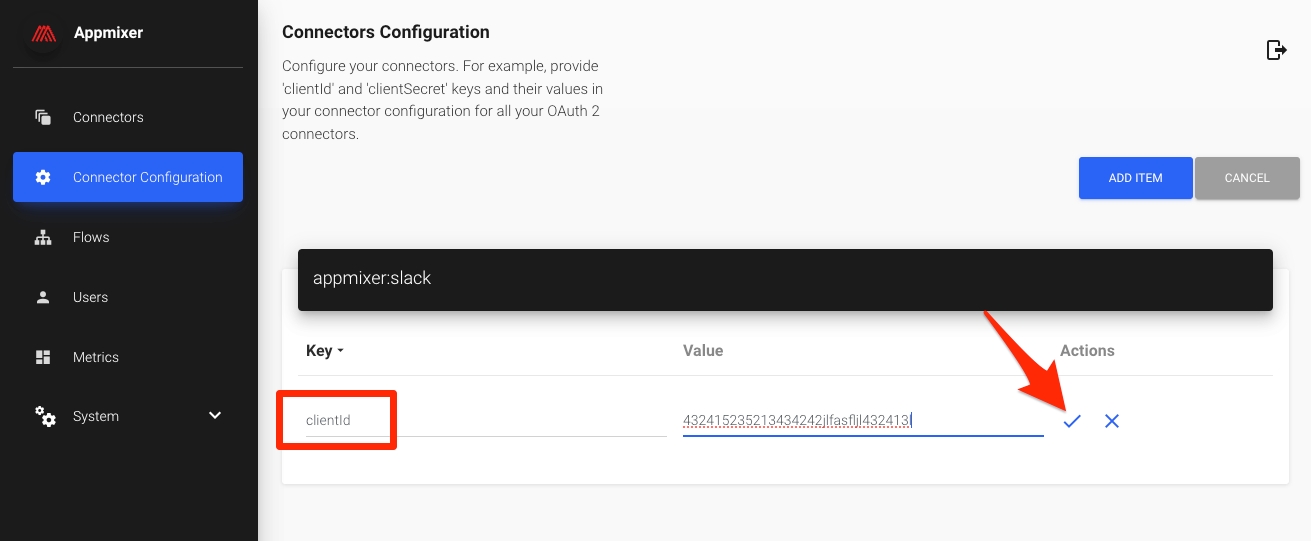The image size is (1311, 541).
Task: Select Metrics in the sidebar
Action: point(96,357)
